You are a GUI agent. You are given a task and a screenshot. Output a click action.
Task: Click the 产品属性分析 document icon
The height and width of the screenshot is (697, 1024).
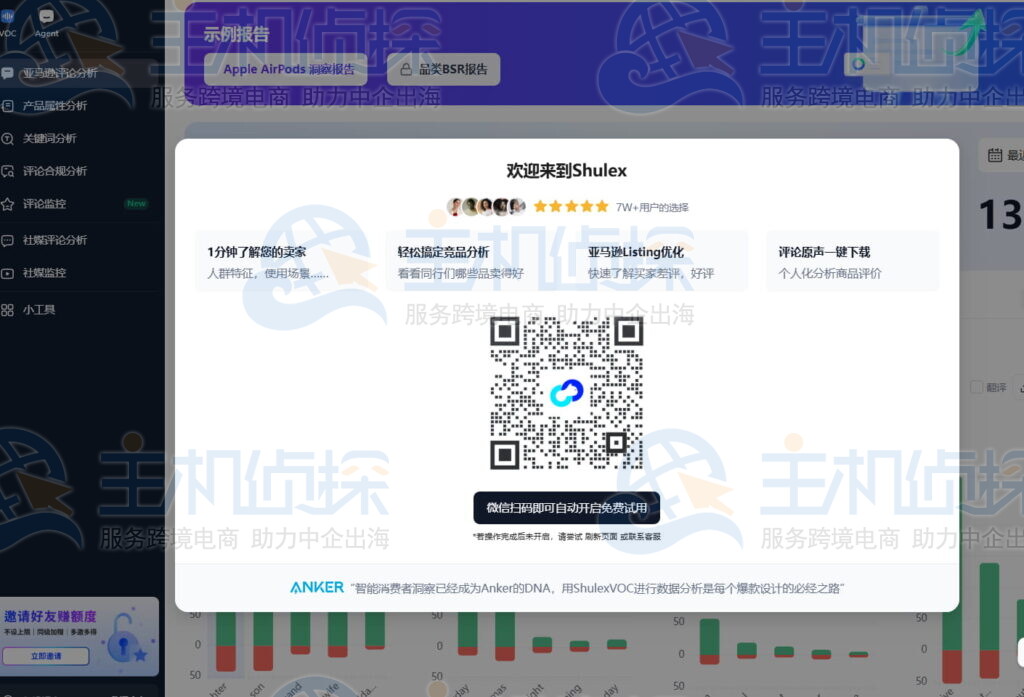(8, 105)
